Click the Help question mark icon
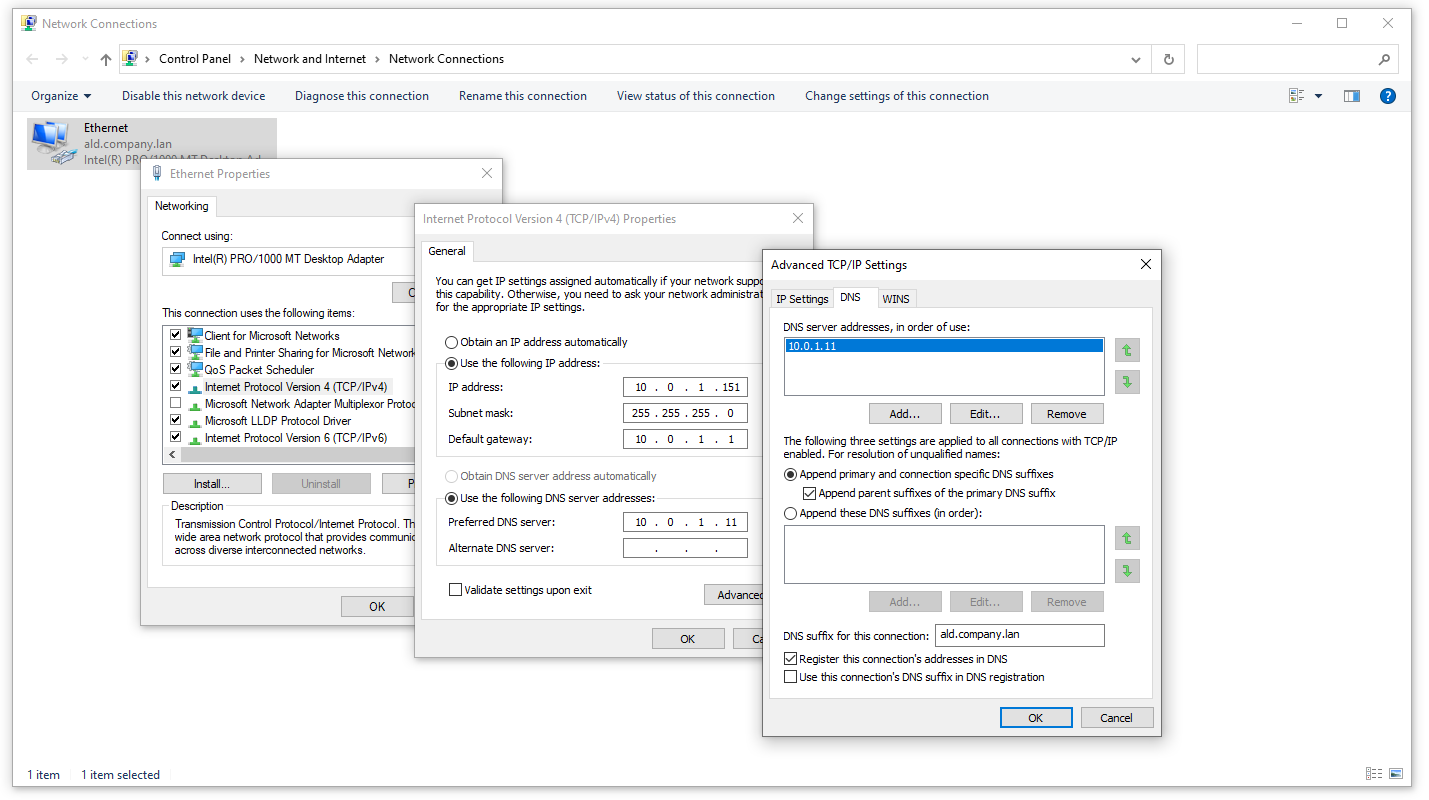1429x800 pixels. click(x=1387, y=96)
